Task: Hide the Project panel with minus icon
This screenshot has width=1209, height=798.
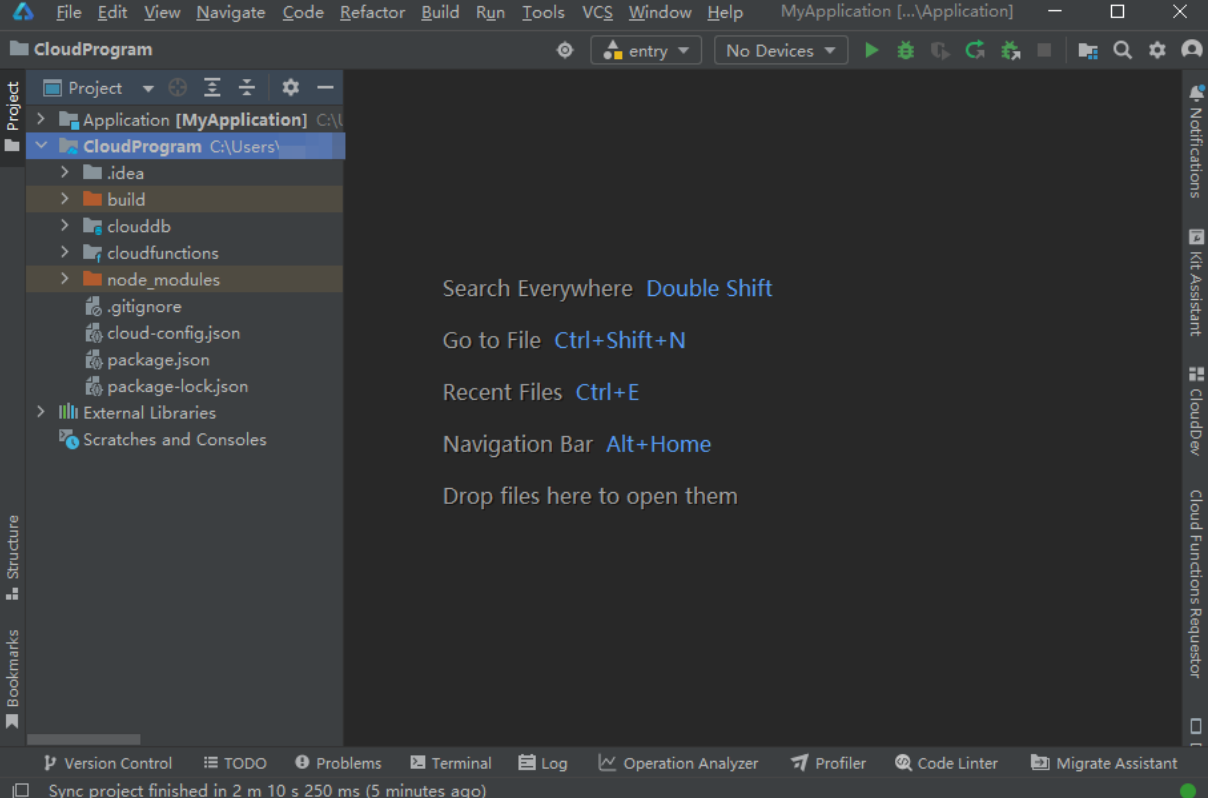Action: pyautogui.click(x=325, y=88)
